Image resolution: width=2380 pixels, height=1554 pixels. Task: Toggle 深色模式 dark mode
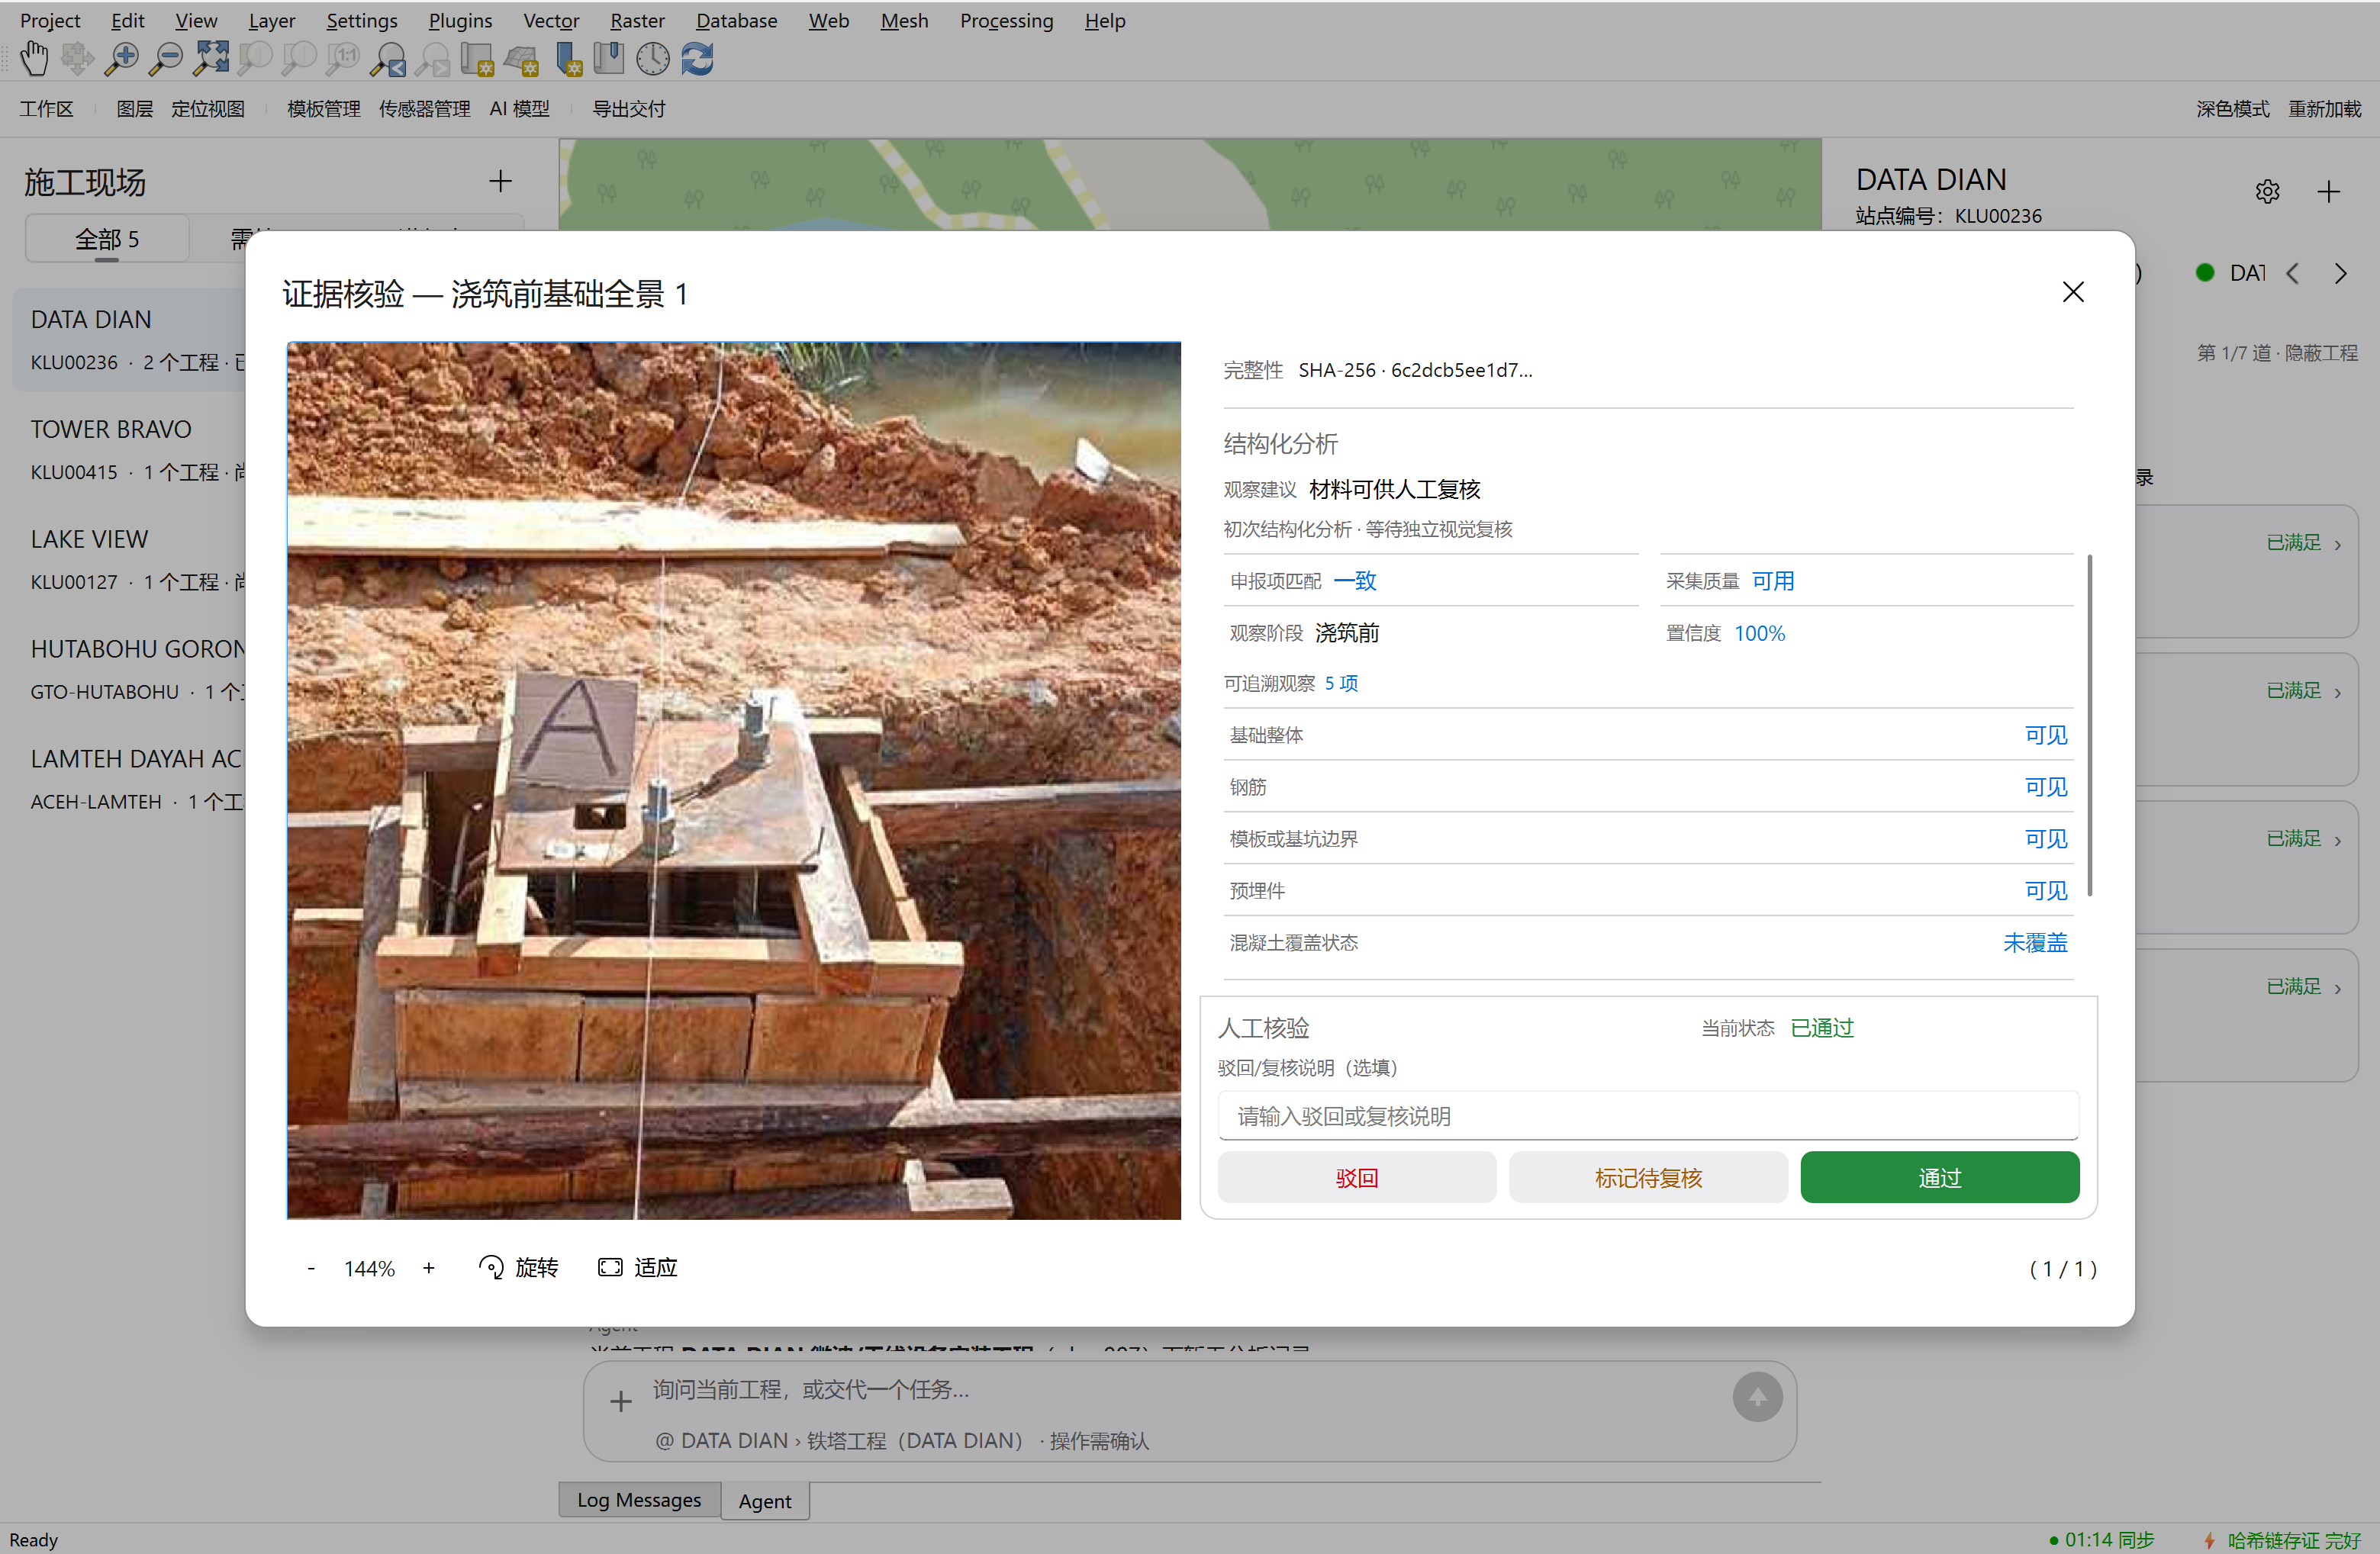click(x=2232, y=108)
